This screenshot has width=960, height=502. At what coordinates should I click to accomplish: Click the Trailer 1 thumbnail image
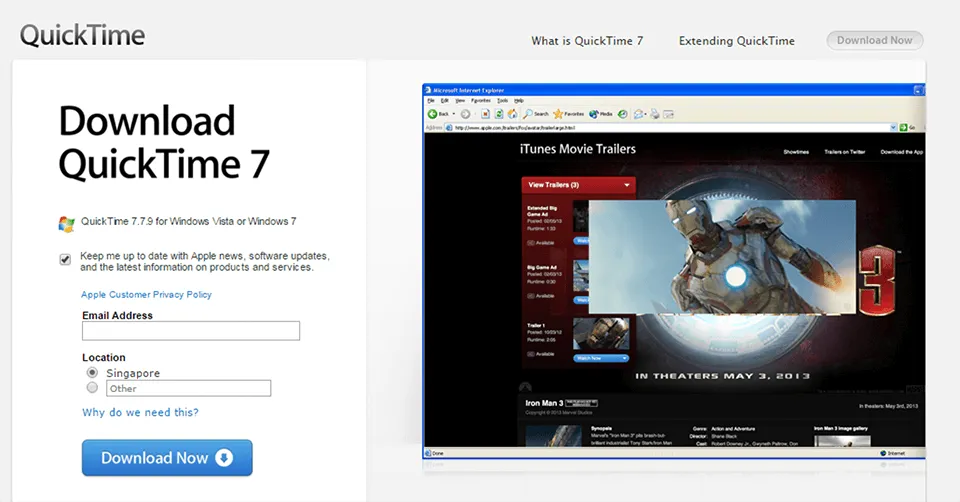[x=601, y=334]
